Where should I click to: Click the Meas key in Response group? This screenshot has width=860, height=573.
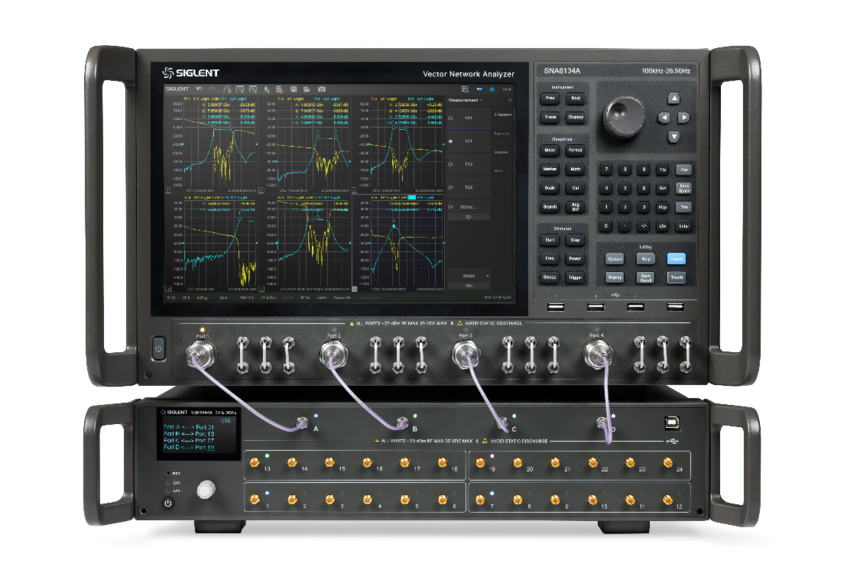[550, 150]
